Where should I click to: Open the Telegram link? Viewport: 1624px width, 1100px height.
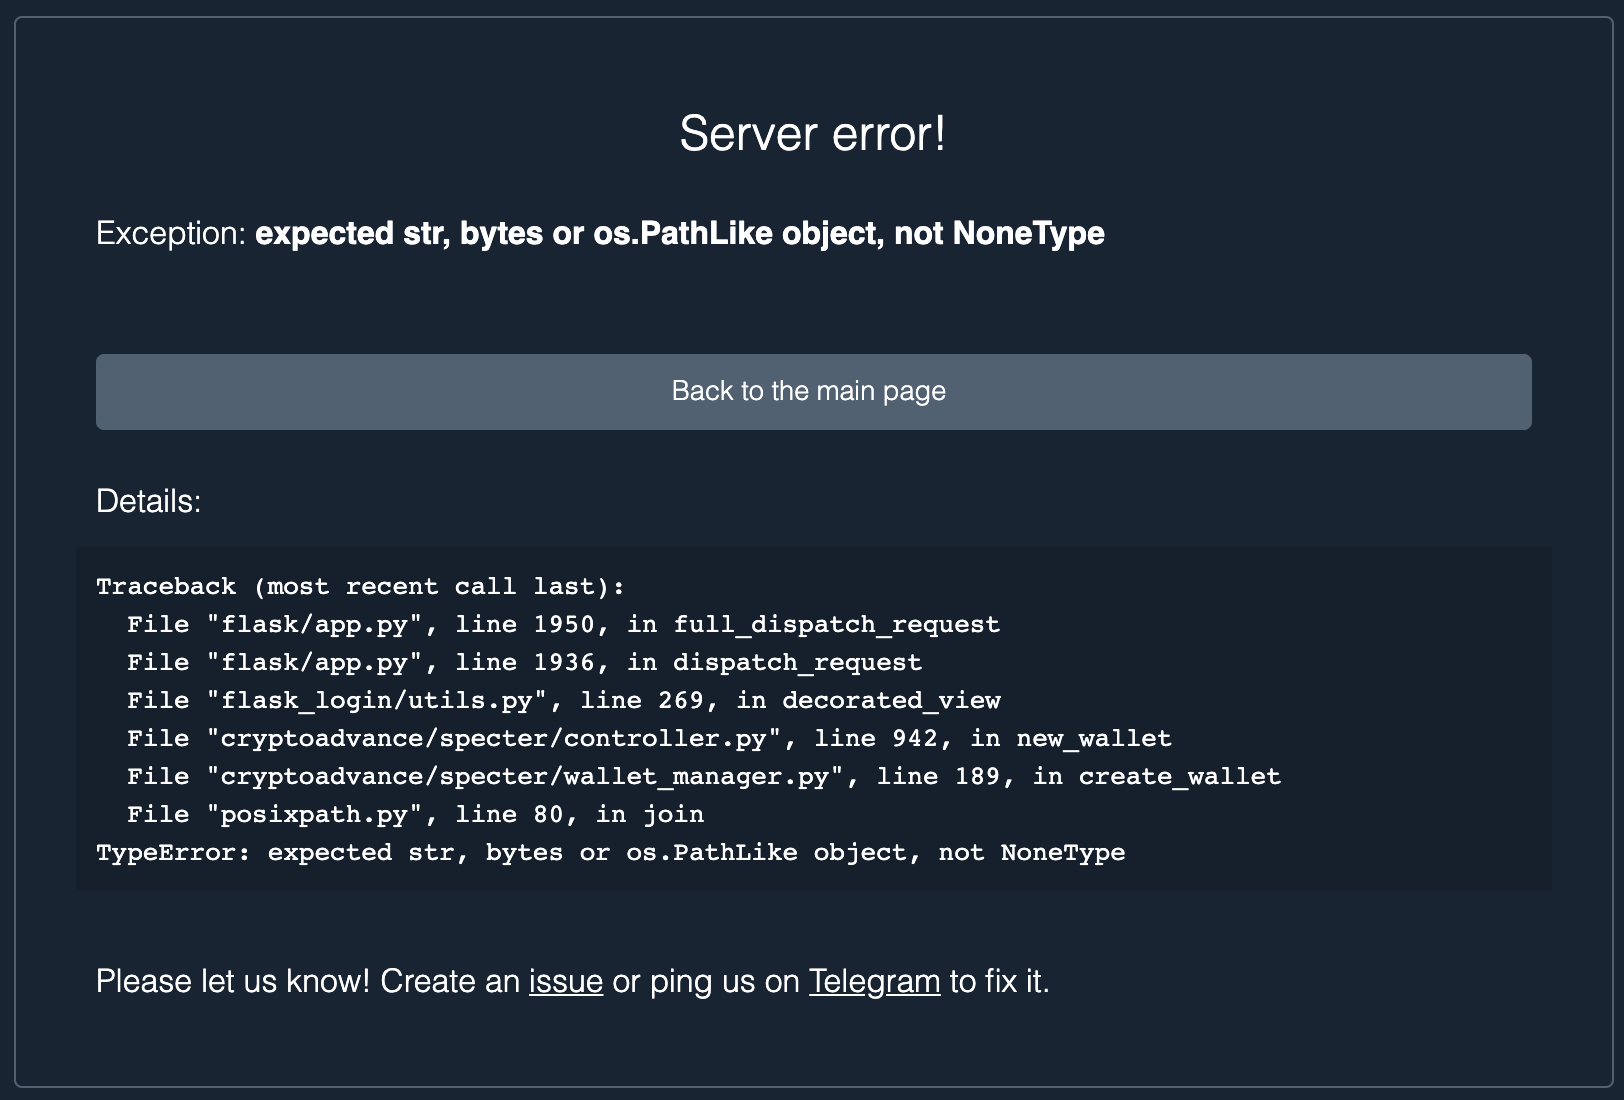coord(874,981)
